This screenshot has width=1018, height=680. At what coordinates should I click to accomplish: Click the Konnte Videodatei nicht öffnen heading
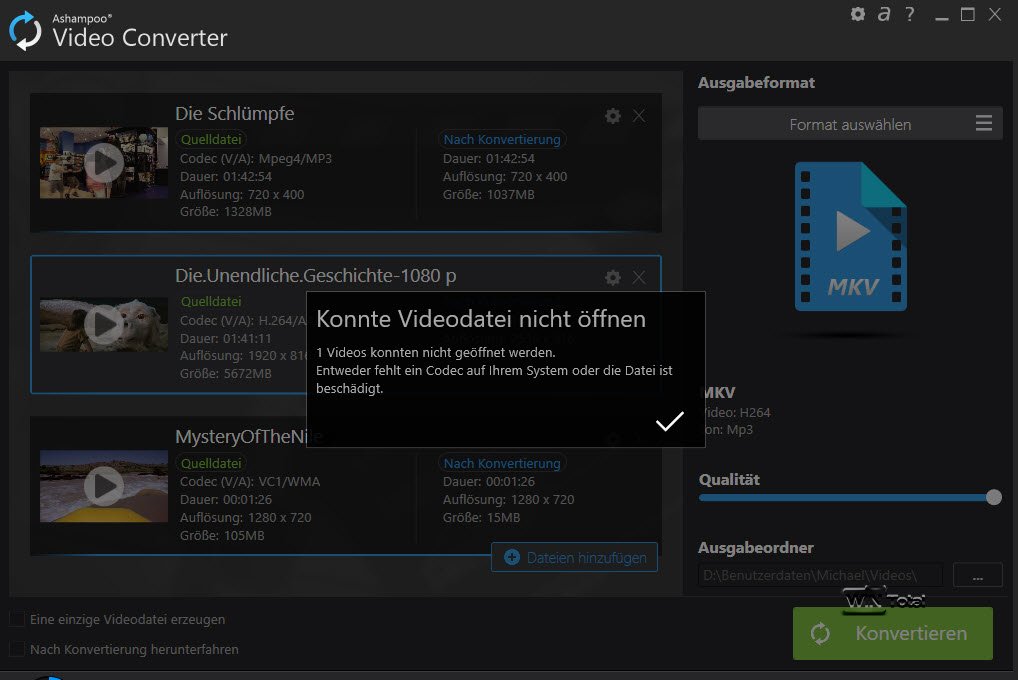point(480,319)
